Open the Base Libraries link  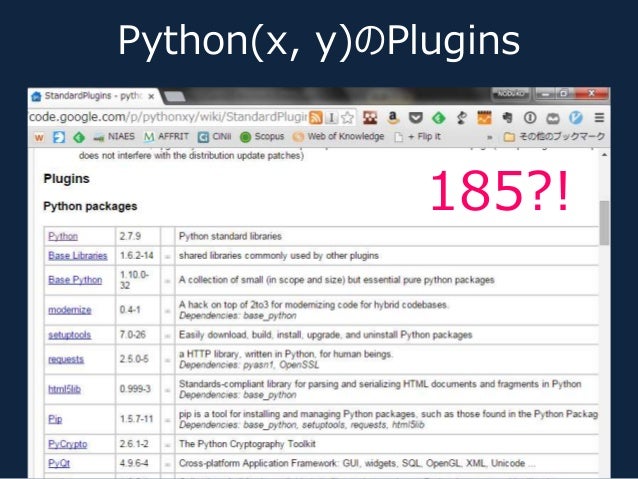[x=78, y=256]
